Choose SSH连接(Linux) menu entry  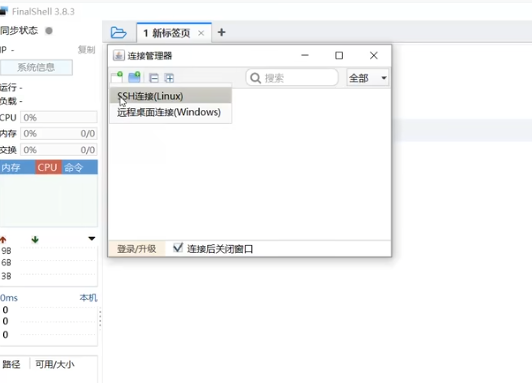pyautogui.click(x=171, y=96)
